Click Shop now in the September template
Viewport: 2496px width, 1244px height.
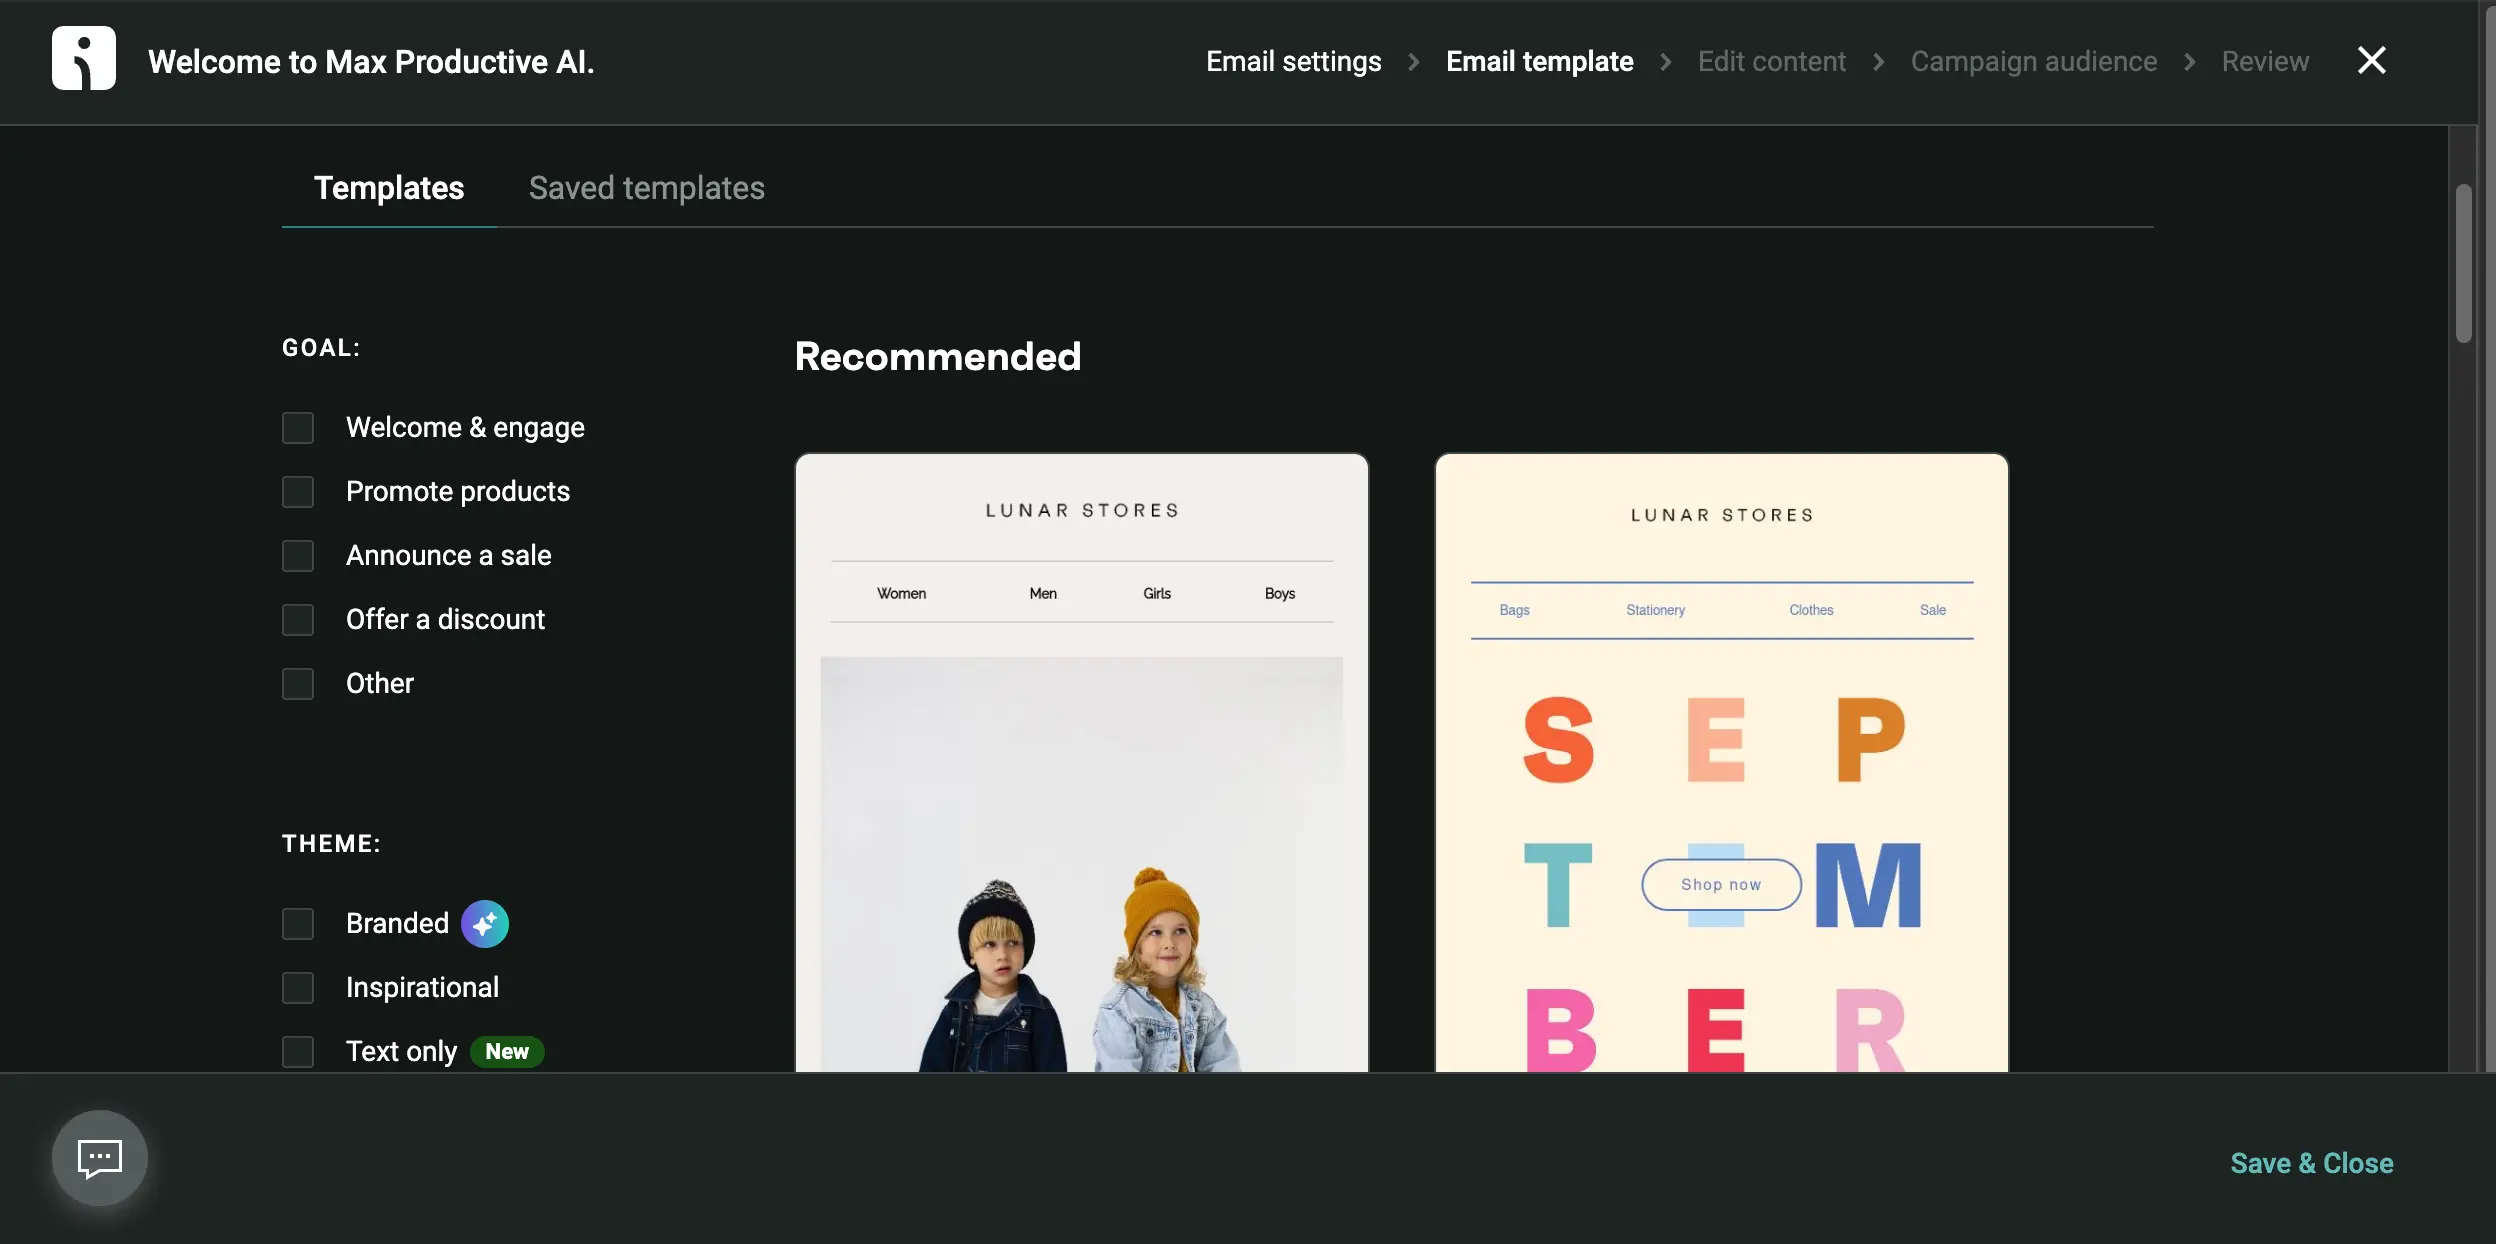pos(1721,885)
